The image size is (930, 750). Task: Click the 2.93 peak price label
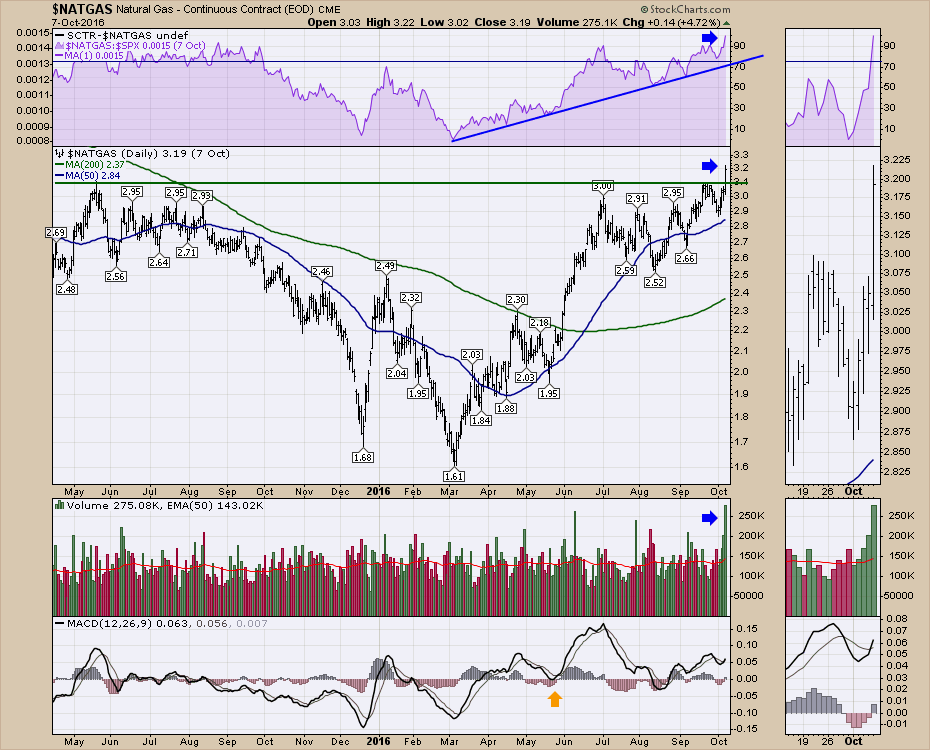tap(202, 196)
